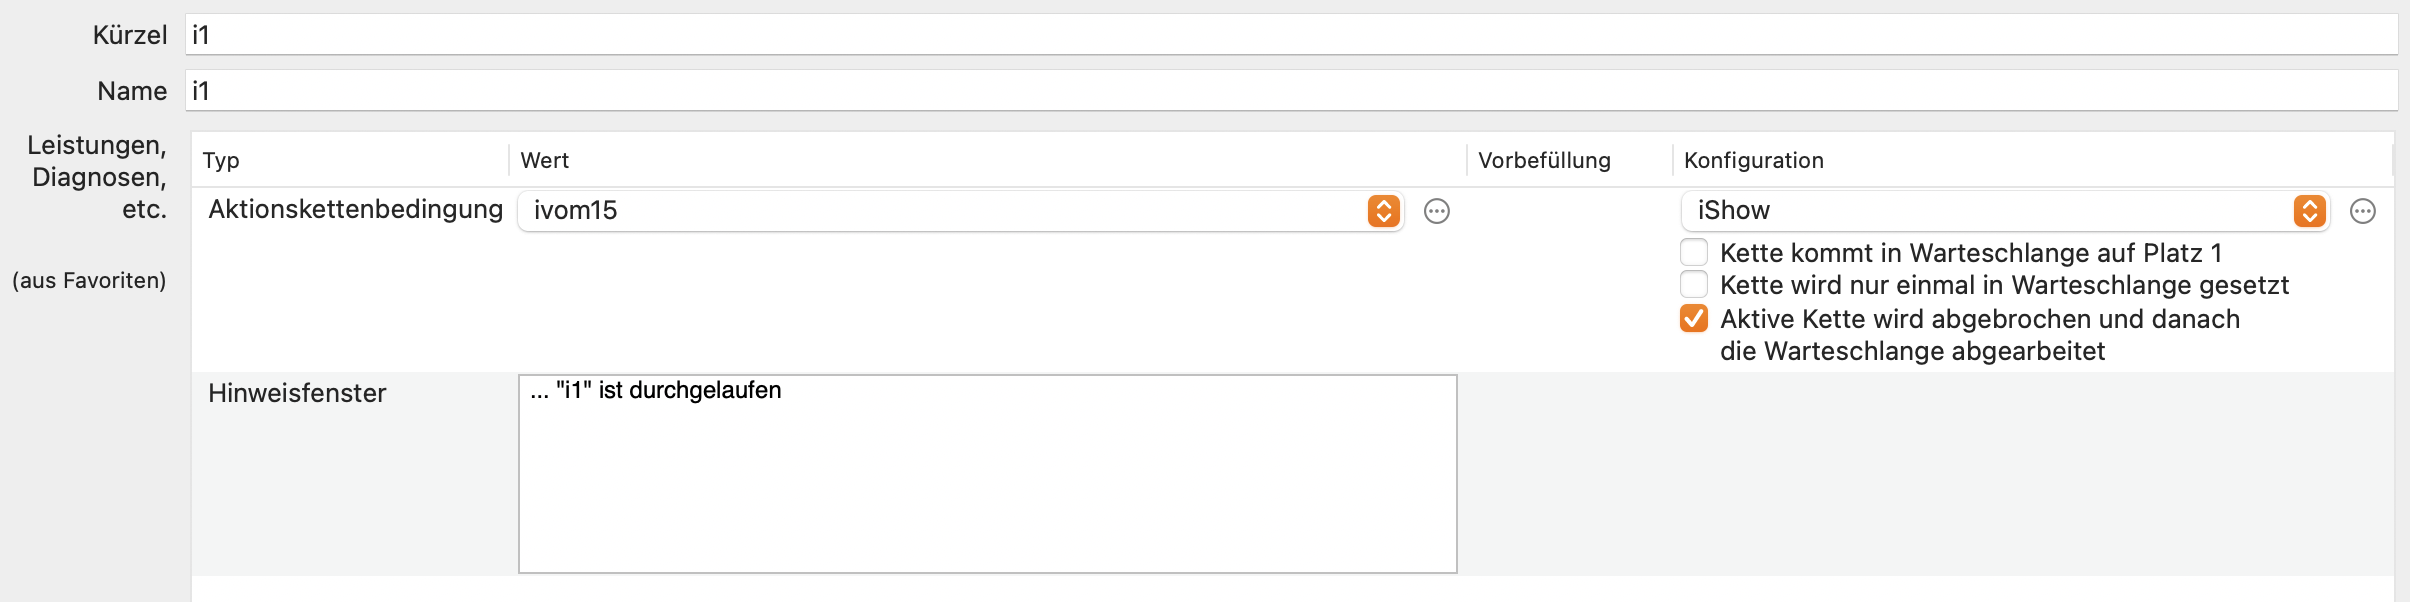Click the Kürzel input field
This screenshot has width=2410, height=602.
point(1291,35)
